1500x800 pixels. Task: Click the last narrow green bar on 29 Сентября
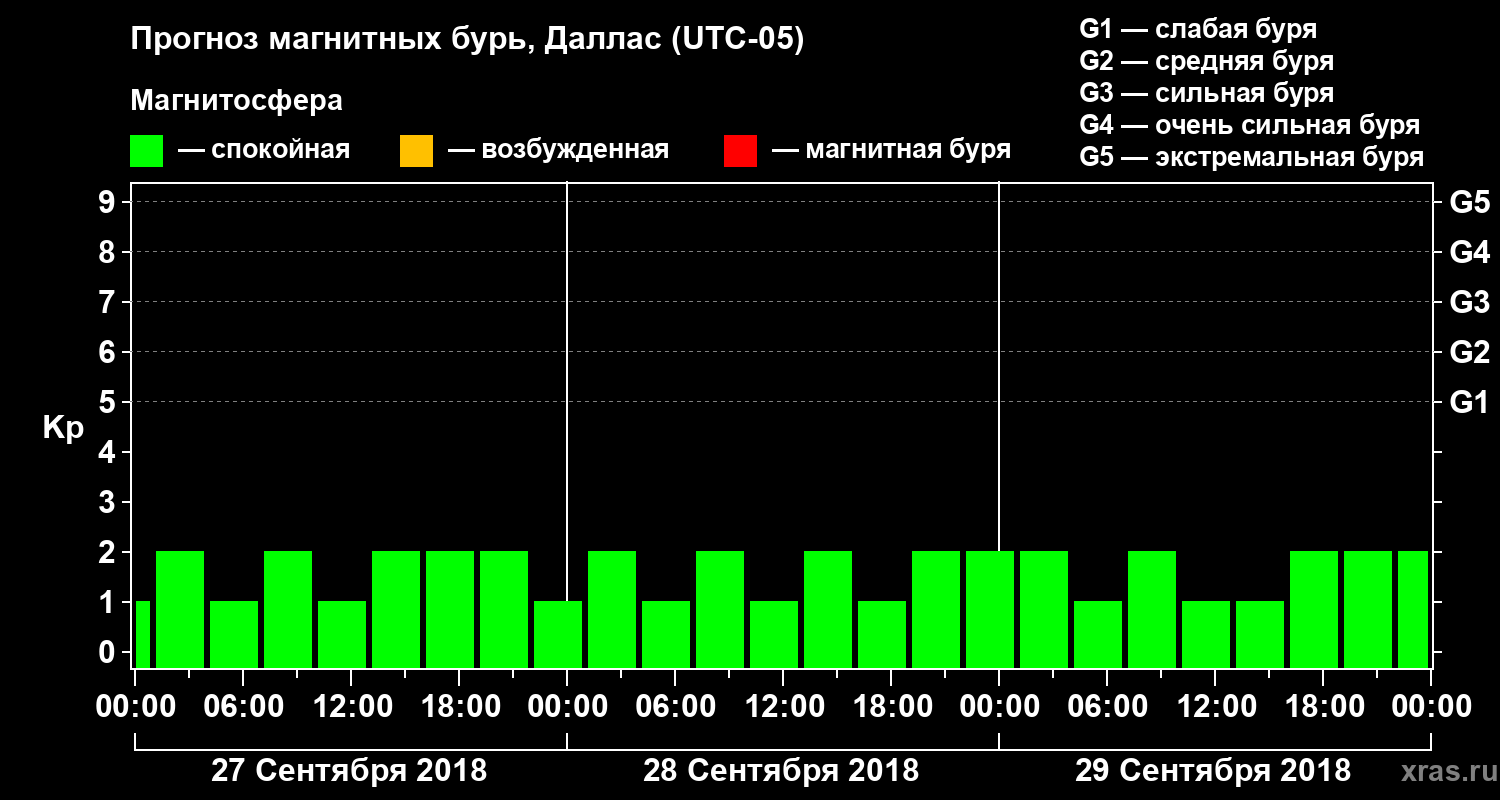[x=1413, y=609]
